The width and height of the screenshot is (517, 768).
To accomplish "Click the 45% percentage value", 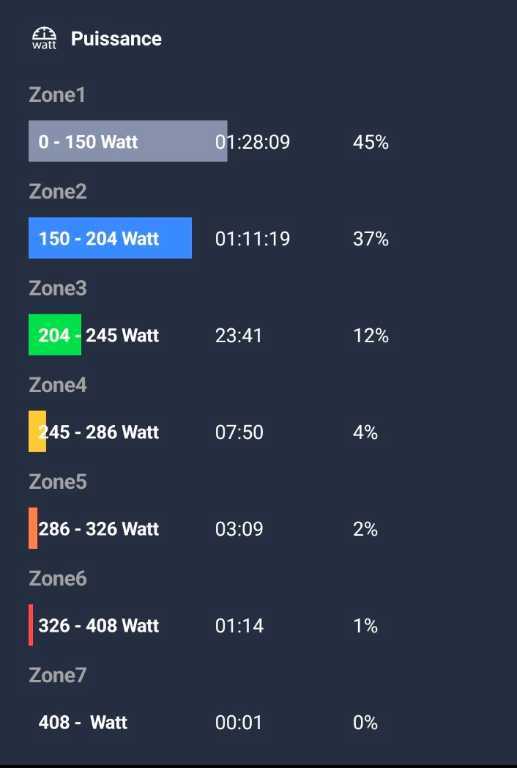I will click(371, 142).
